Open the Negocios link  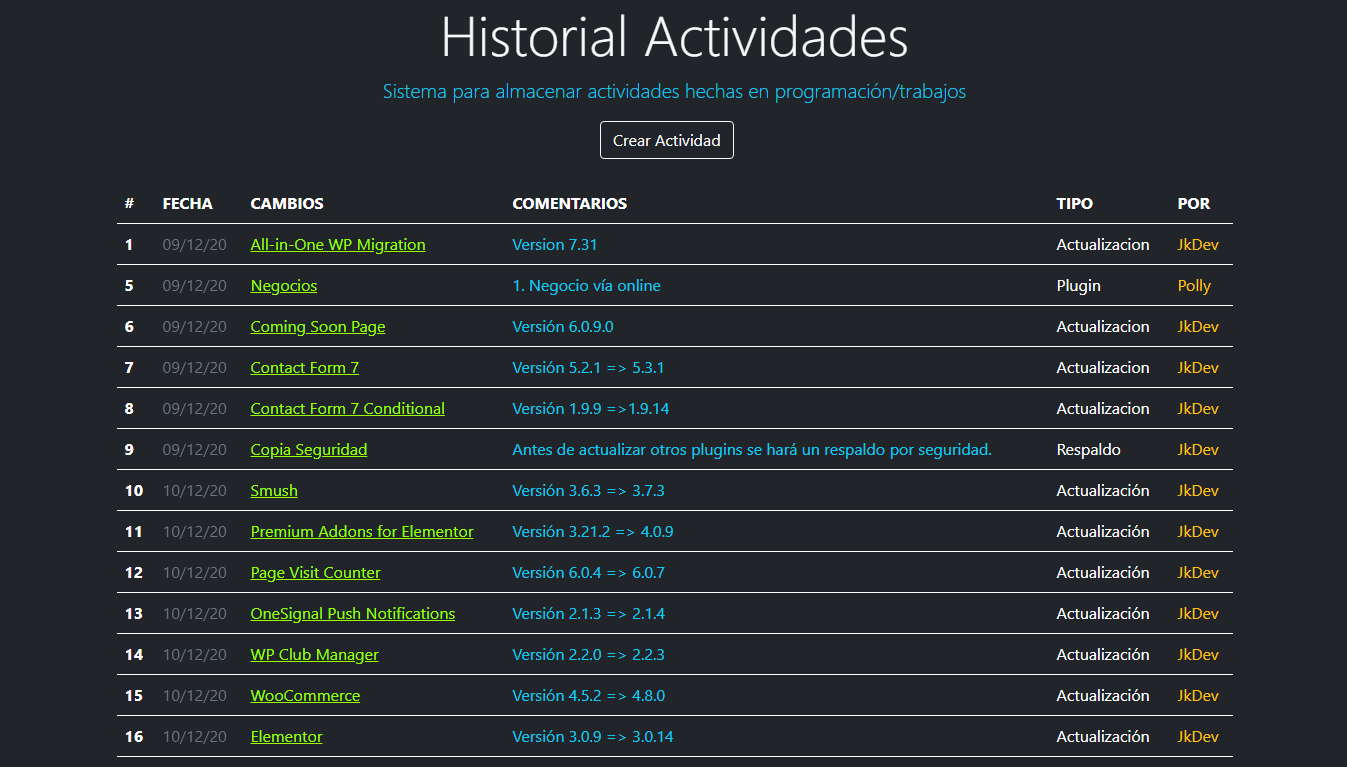point(284,286)
